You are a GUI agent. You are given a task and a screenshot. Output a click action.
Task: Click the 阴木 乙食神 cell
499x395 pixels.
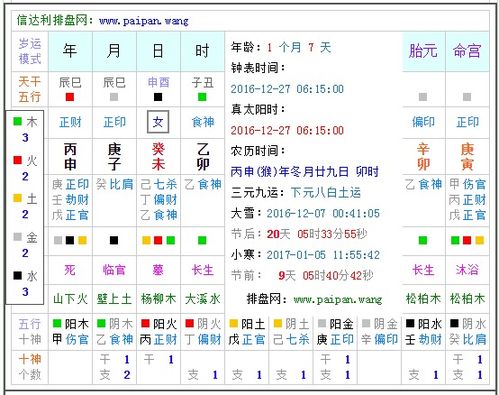114,332
